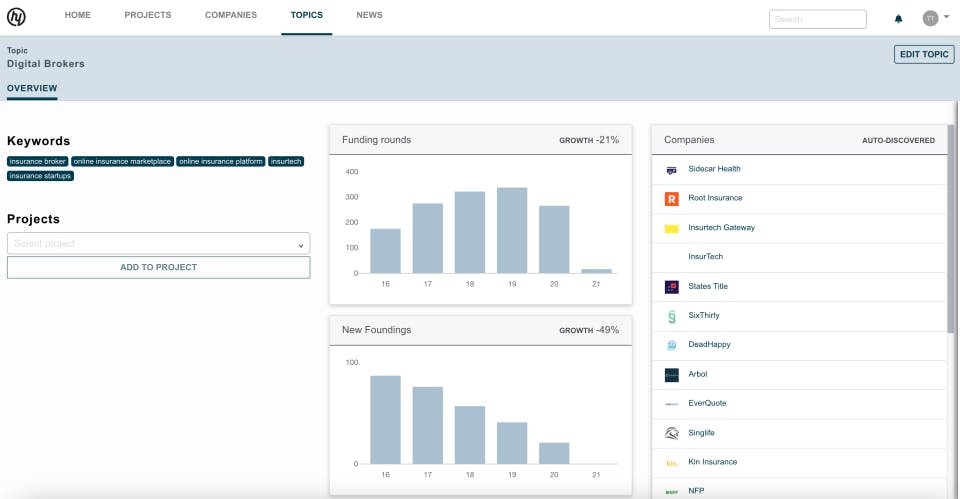
Task: Click the companies list scrollbar
Action: [951, 229]
